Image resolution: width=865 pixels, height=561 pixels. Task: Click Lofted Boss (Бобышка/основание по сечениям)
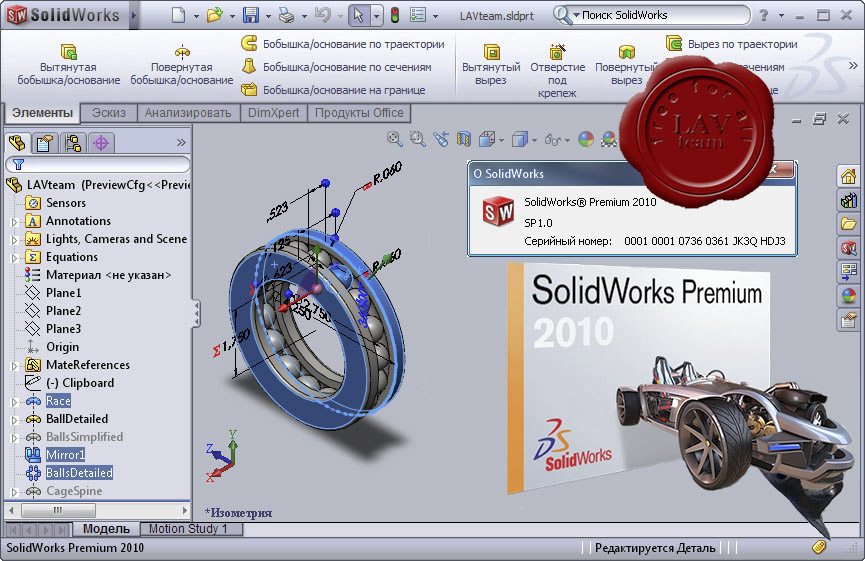(x=337, y=67)
